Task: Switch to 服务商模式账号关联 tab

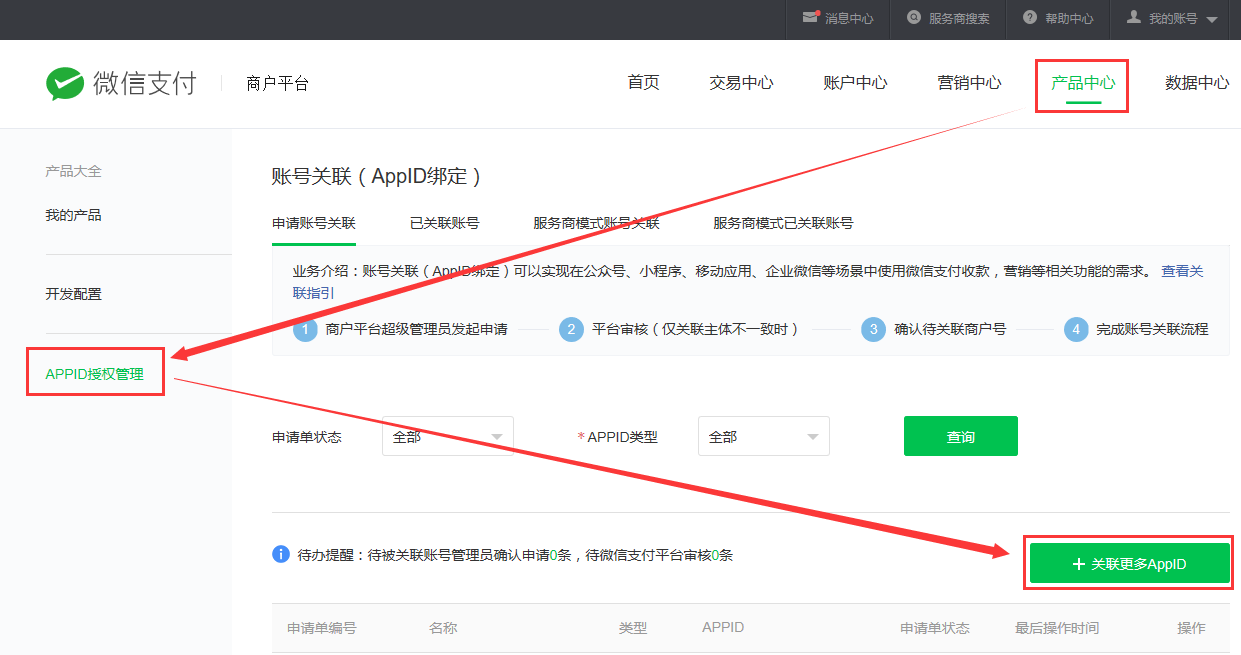Action: click(596, 223)
